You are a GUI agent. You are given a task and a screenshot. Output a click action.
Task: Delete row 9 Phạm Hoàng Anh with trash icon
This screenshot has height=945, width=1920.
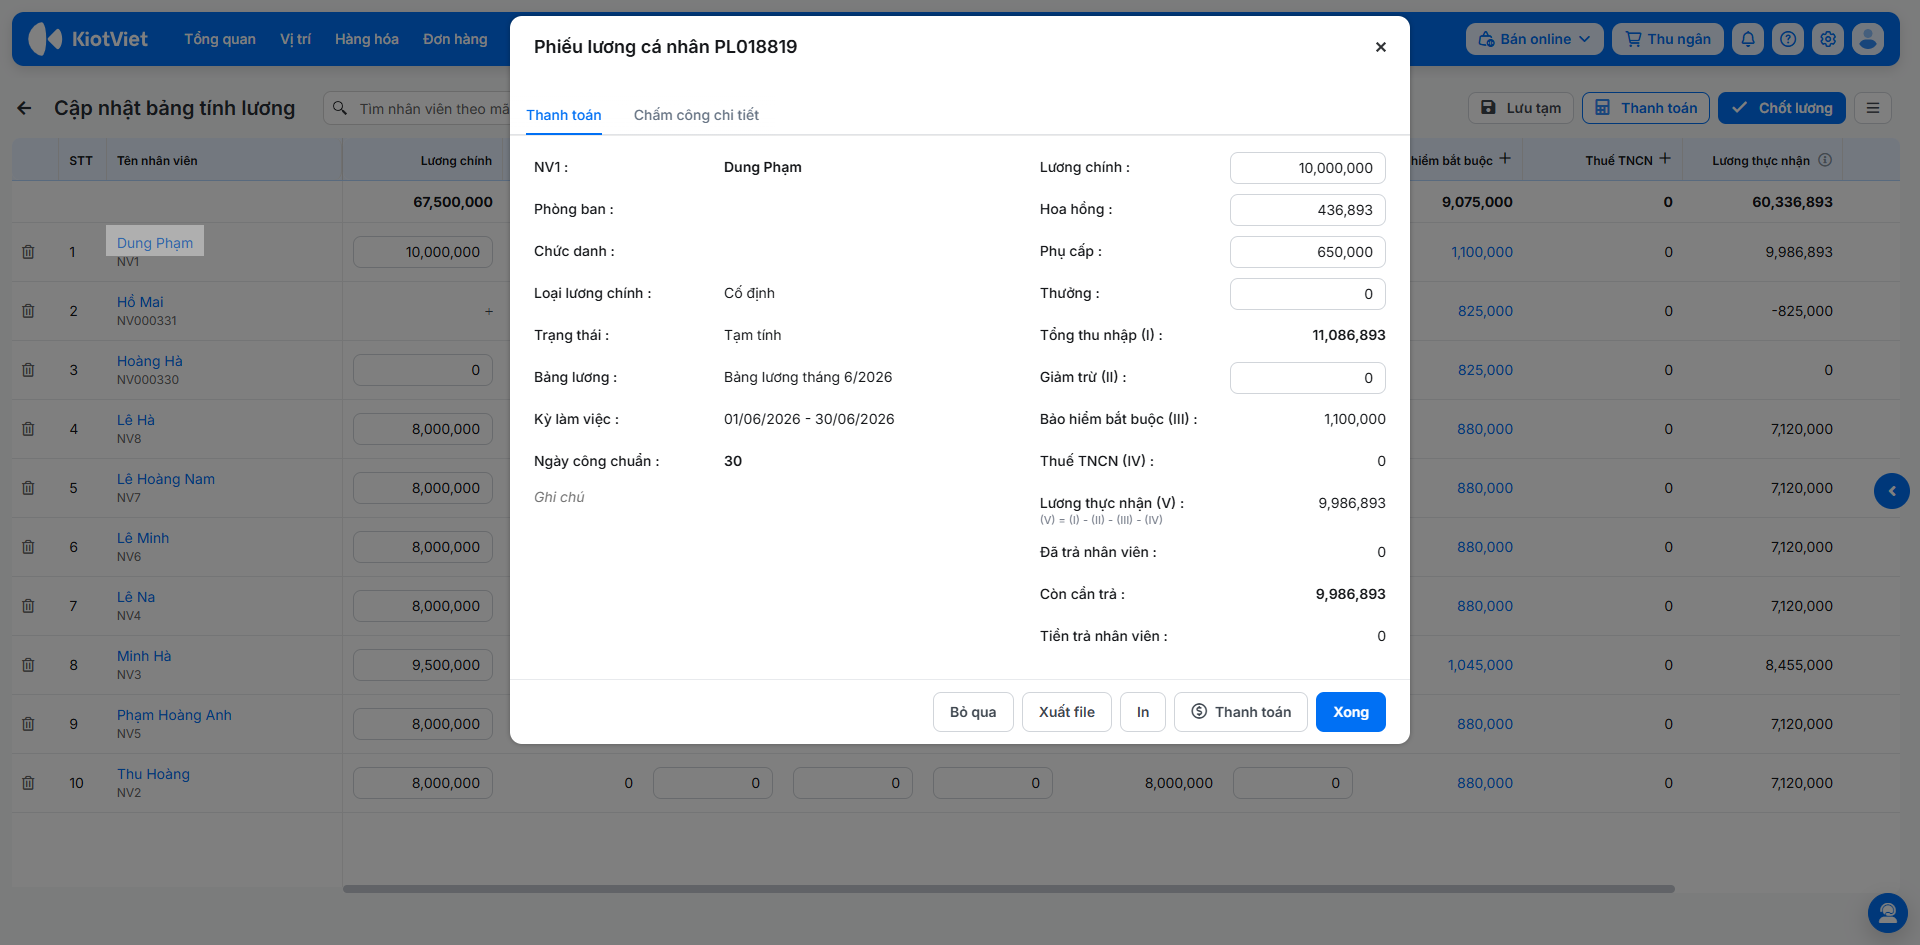[28, 724]
